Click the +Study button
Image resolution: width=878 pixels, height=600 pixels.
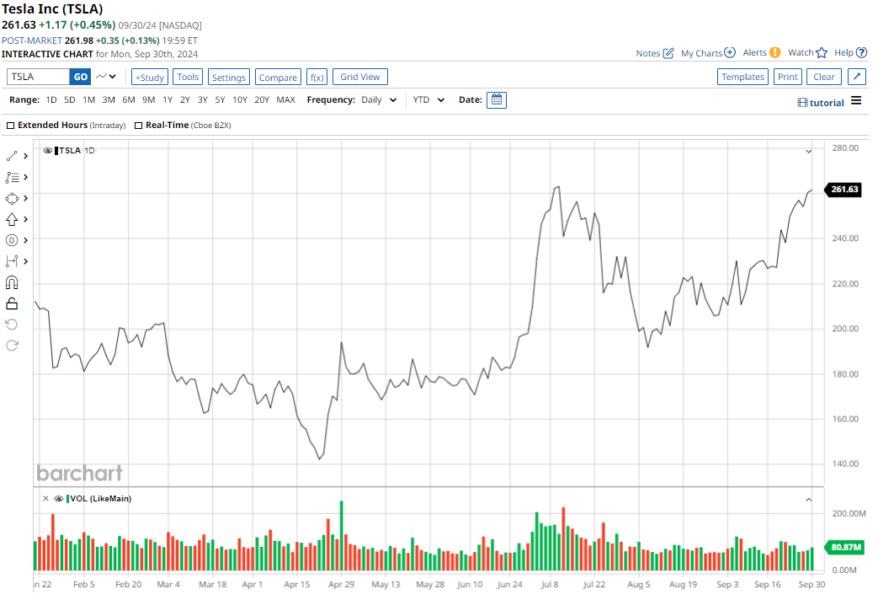(150, 77)
